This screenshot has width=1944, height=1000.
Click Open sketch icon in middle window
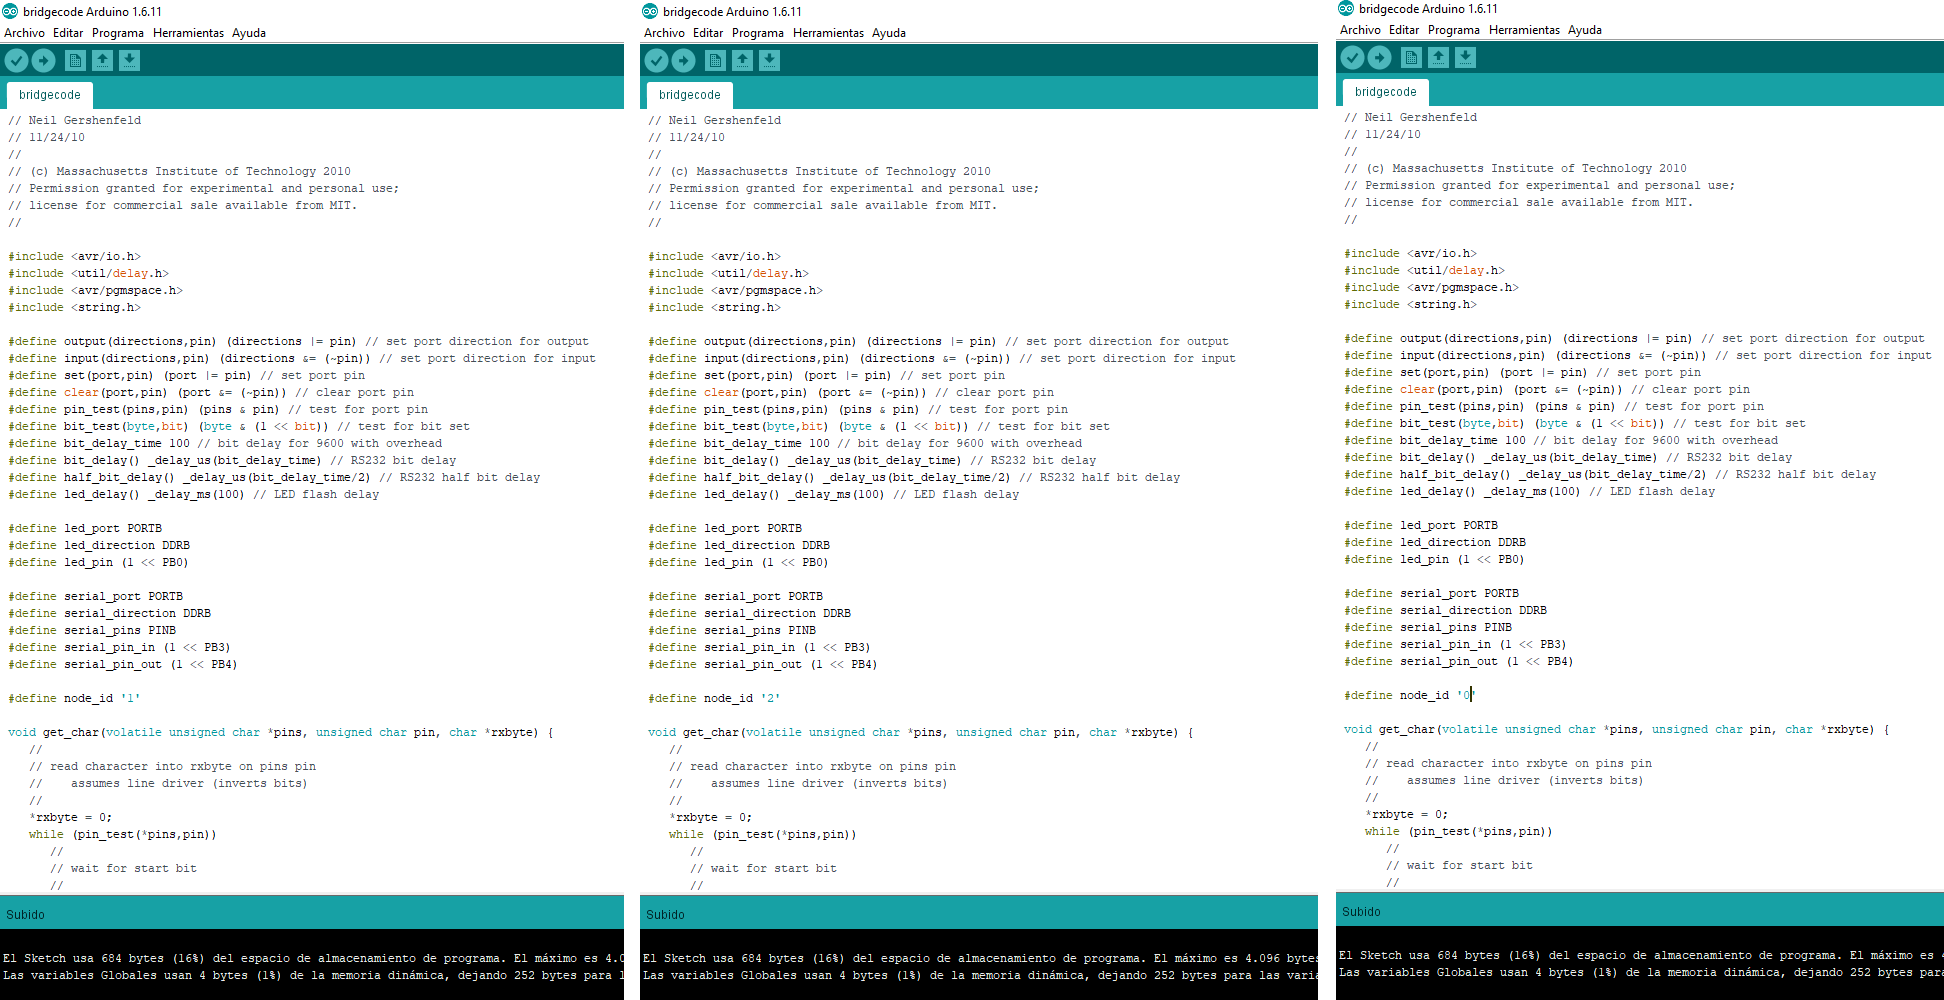742,60
